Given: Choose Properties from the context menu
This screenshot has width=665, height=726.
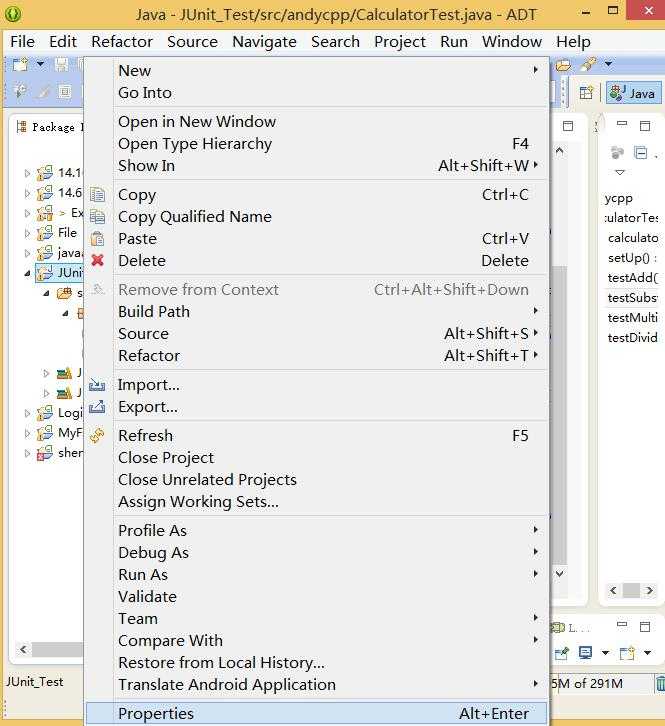Looking at the screenshot, I should pyautogui.click(x=316, y=713).
